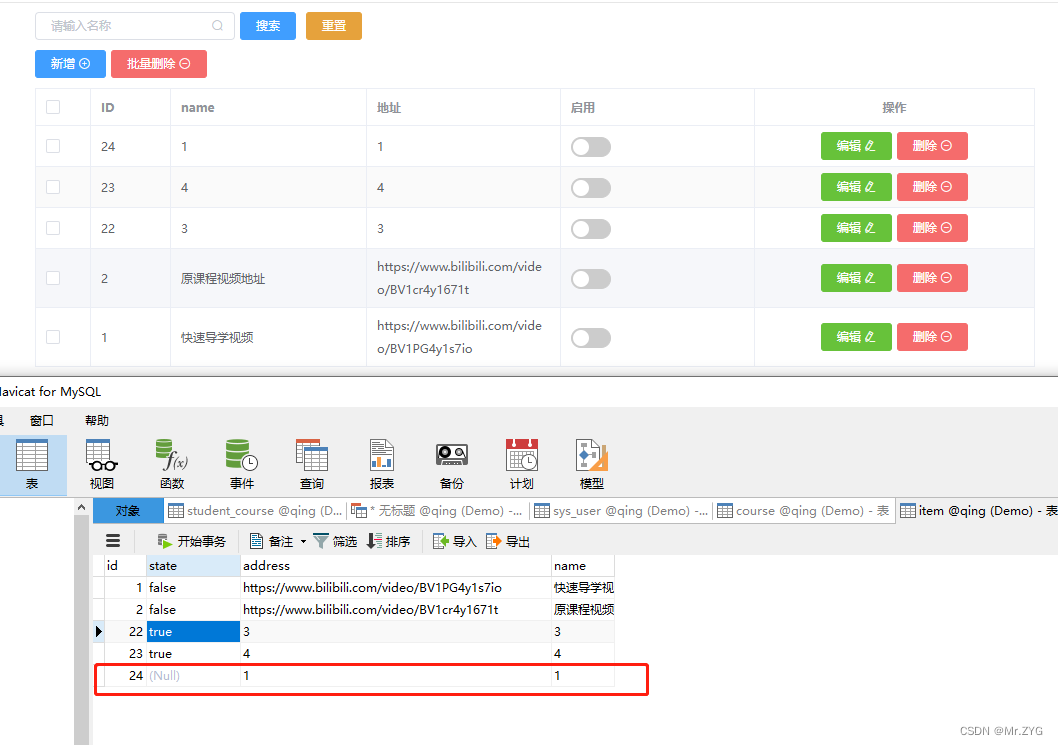Click the 报表 (Reports) icon
This screenshot has width=1058, height=745.
[x=381, y=462]
